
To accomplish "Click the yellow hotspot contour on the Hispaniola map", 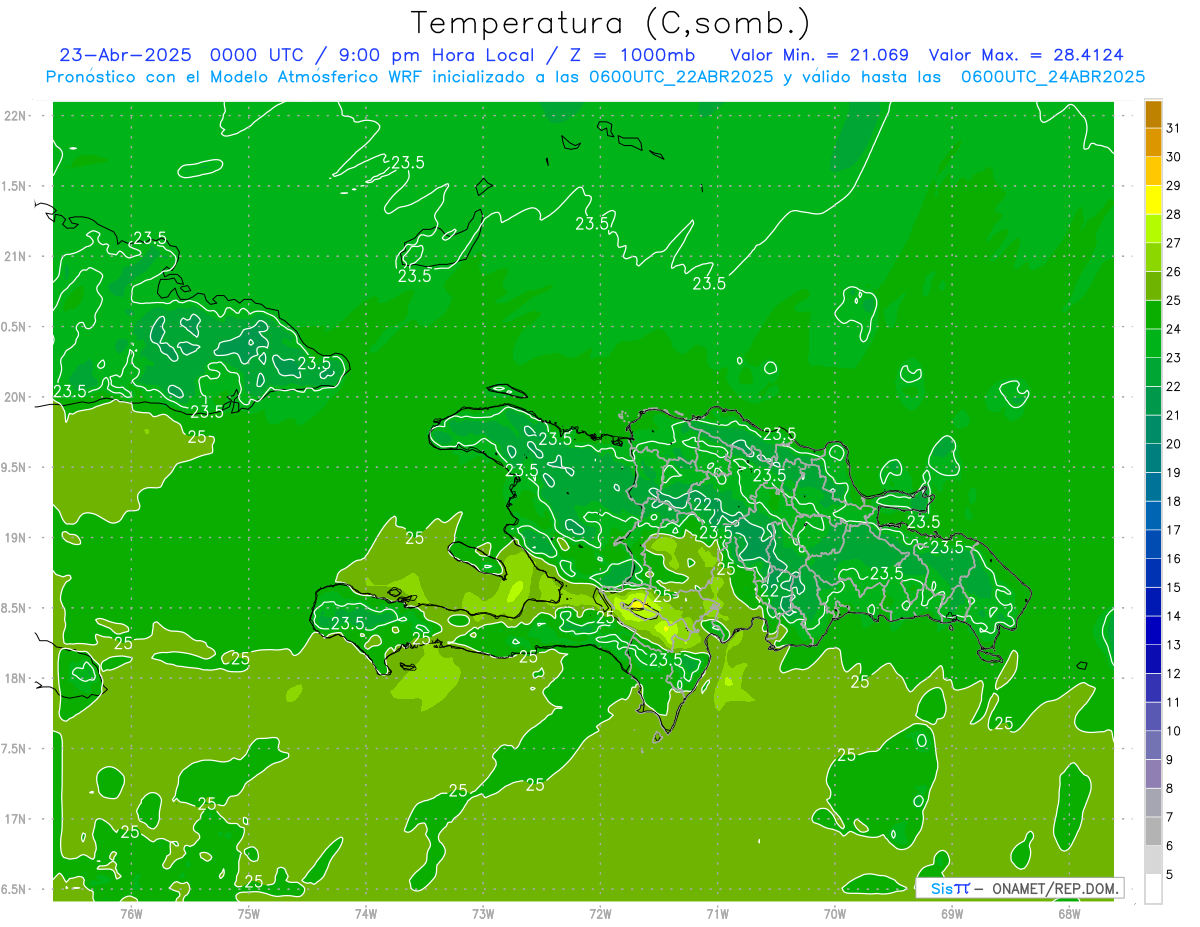I will point(638,605).
